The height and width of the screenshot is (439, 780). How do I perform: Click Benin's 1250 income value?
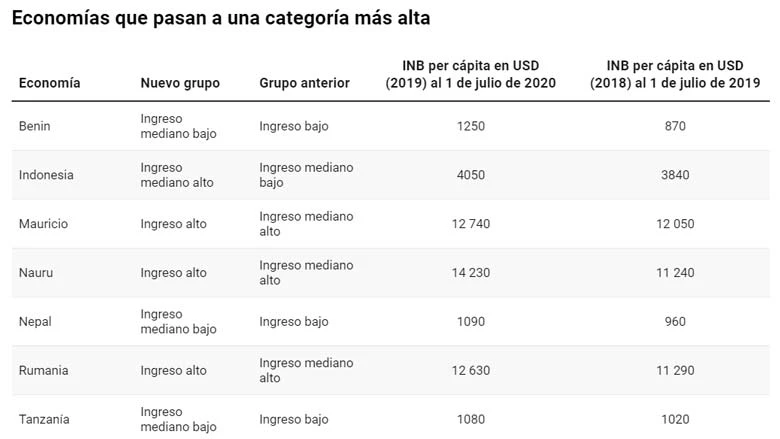pos(470,126)
